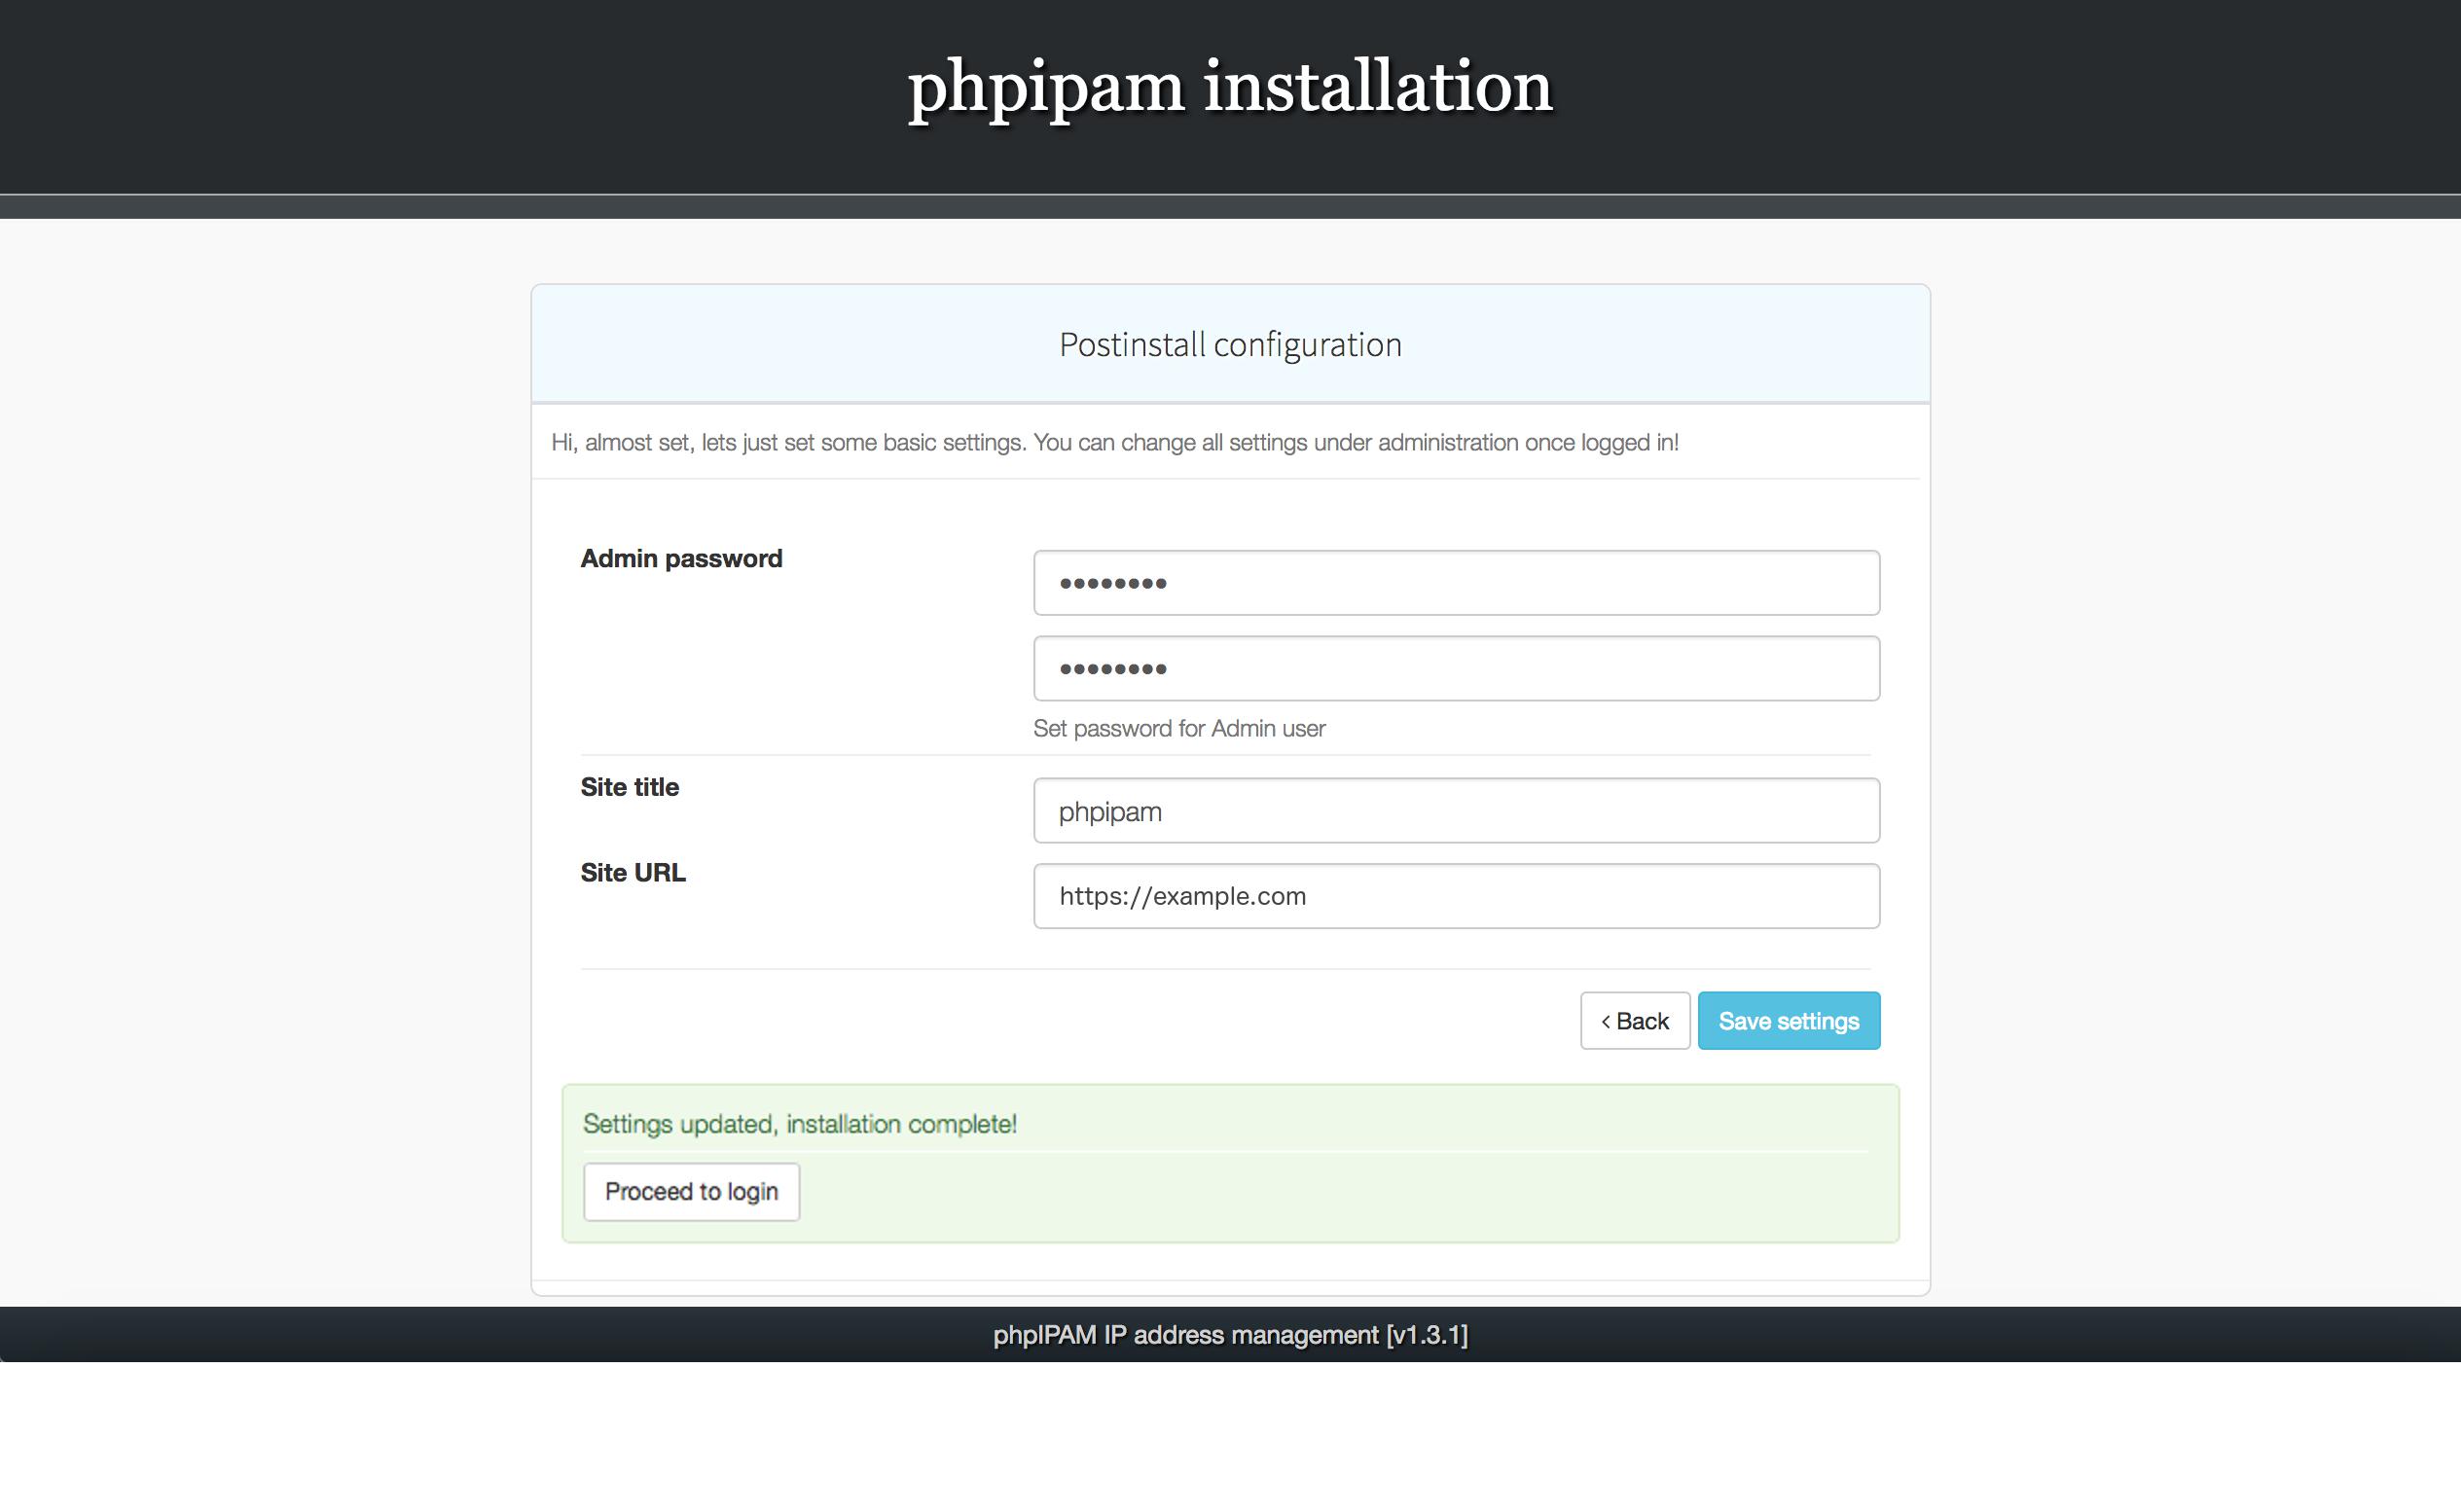
Task: Click the green installation complete banner
Action: click(1230, 1163)
